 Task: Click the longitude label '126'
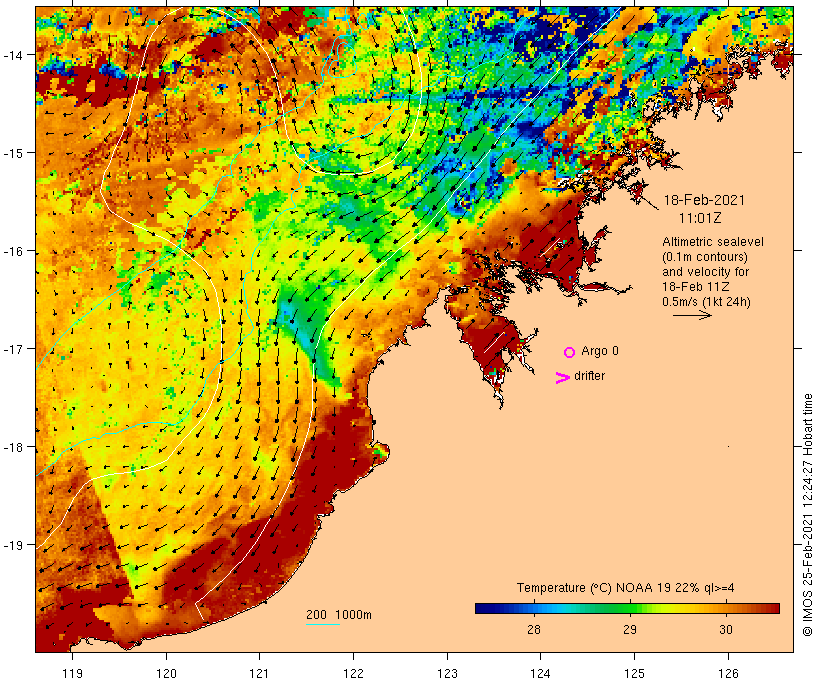[x=728, y=673]
